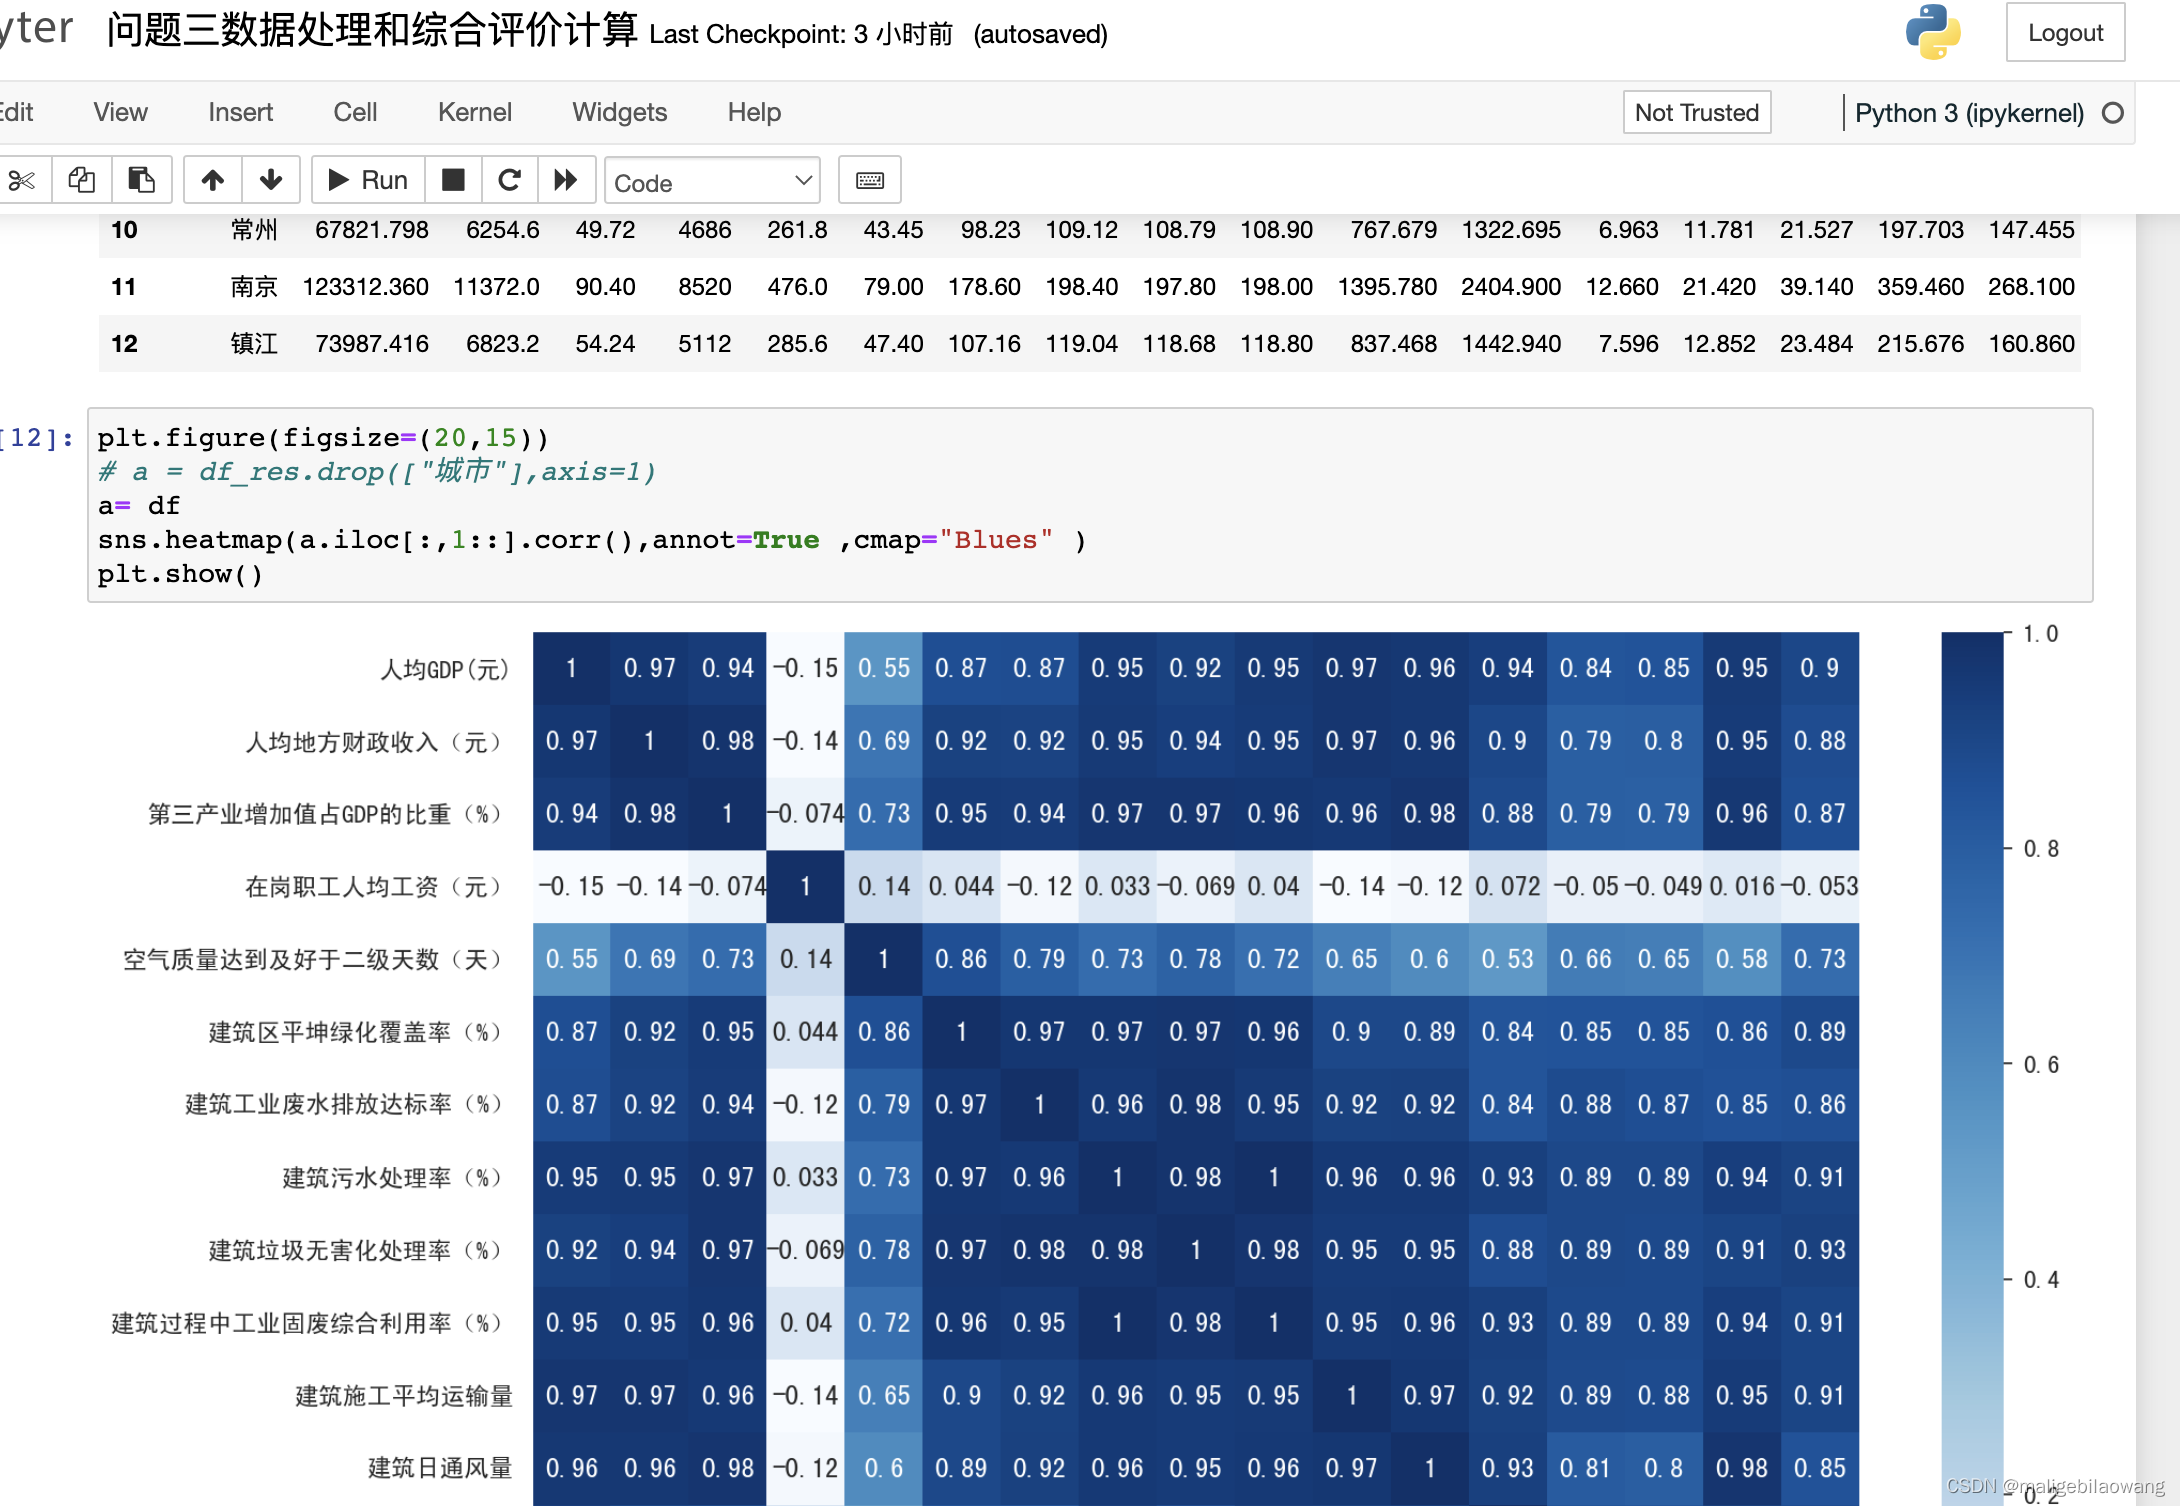Move cell up with arrow icon
The width and height of the screenshot is (2180, 1506).
point(213,180)
